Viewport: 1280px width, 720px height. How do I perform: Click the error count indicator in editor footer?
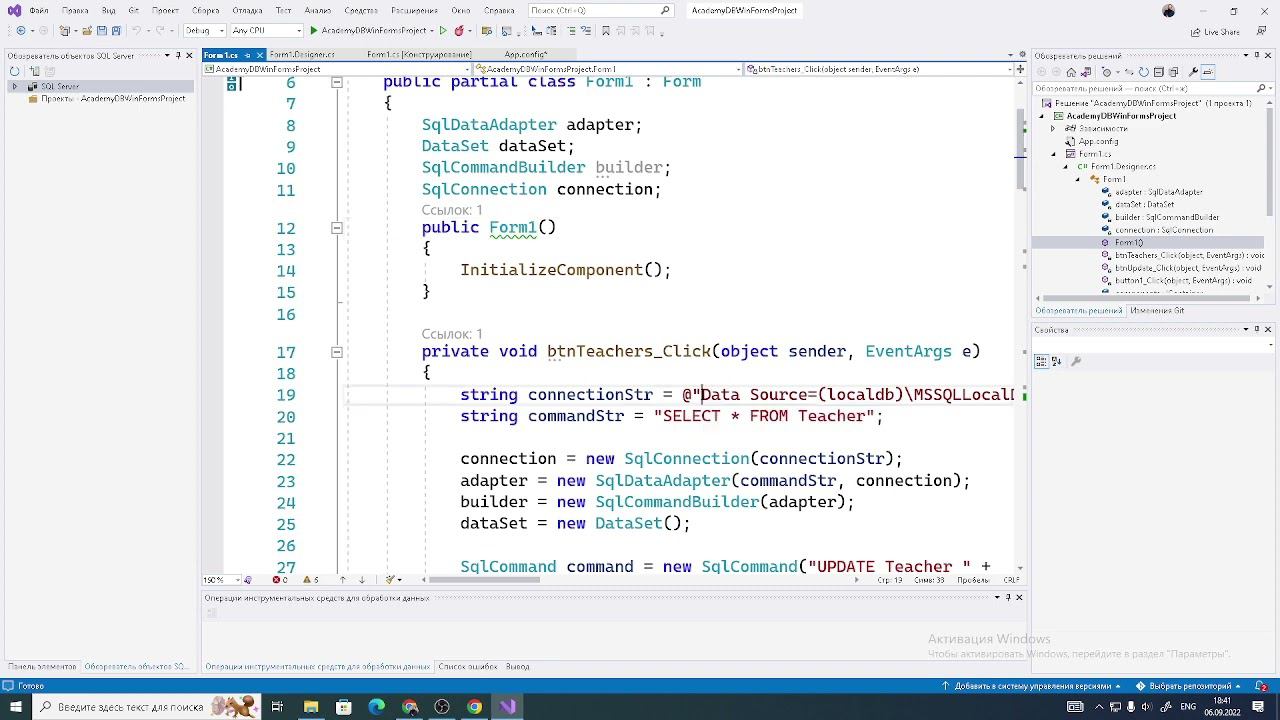coord(280,580)
